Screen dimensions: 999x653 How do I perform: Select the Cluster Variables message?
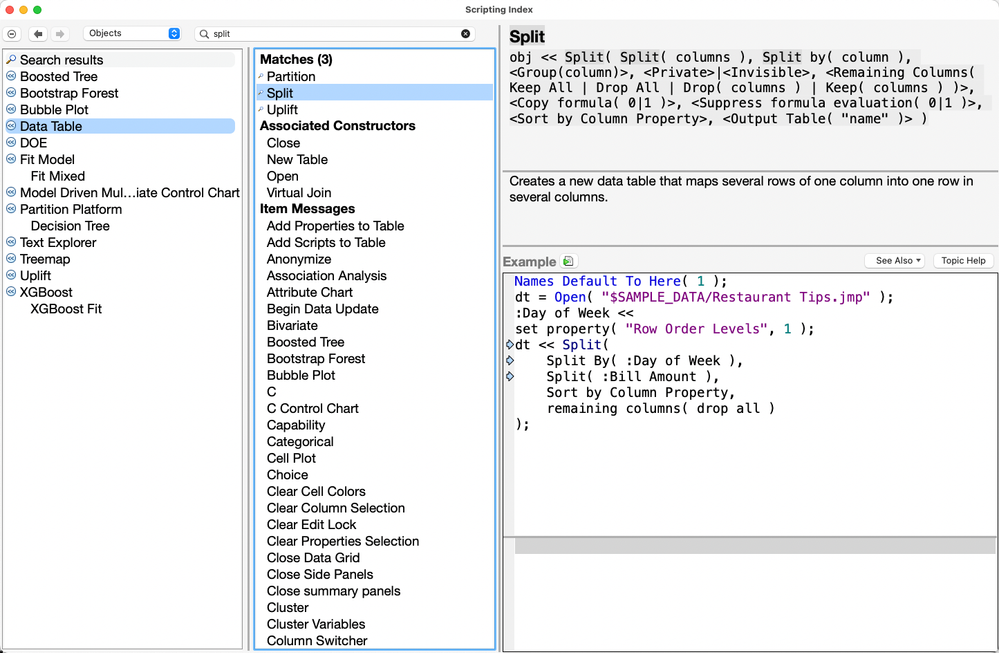click(x=316, y=624)
